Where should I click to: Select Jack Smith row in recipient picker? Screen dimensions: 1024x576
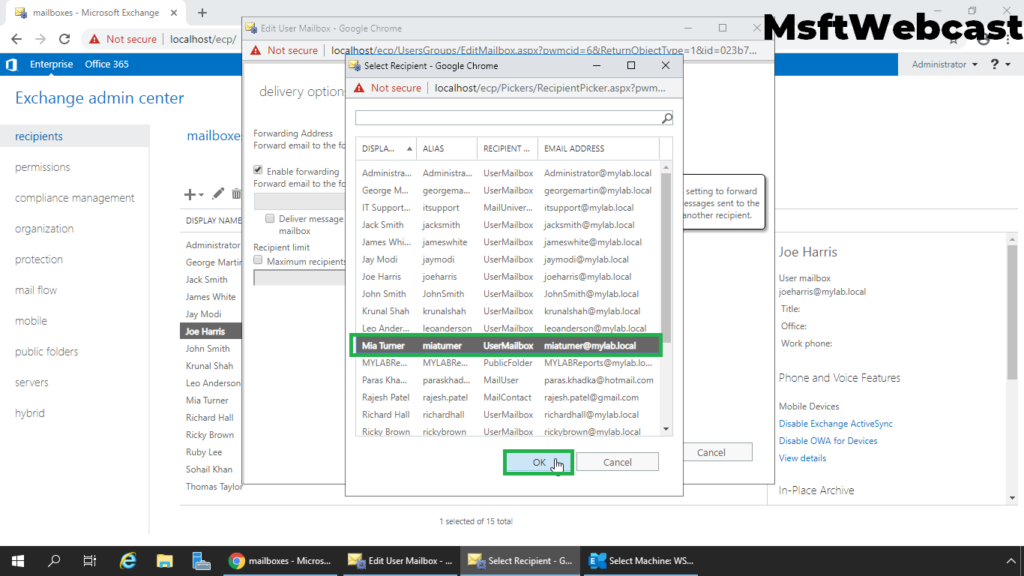(507, 225)
